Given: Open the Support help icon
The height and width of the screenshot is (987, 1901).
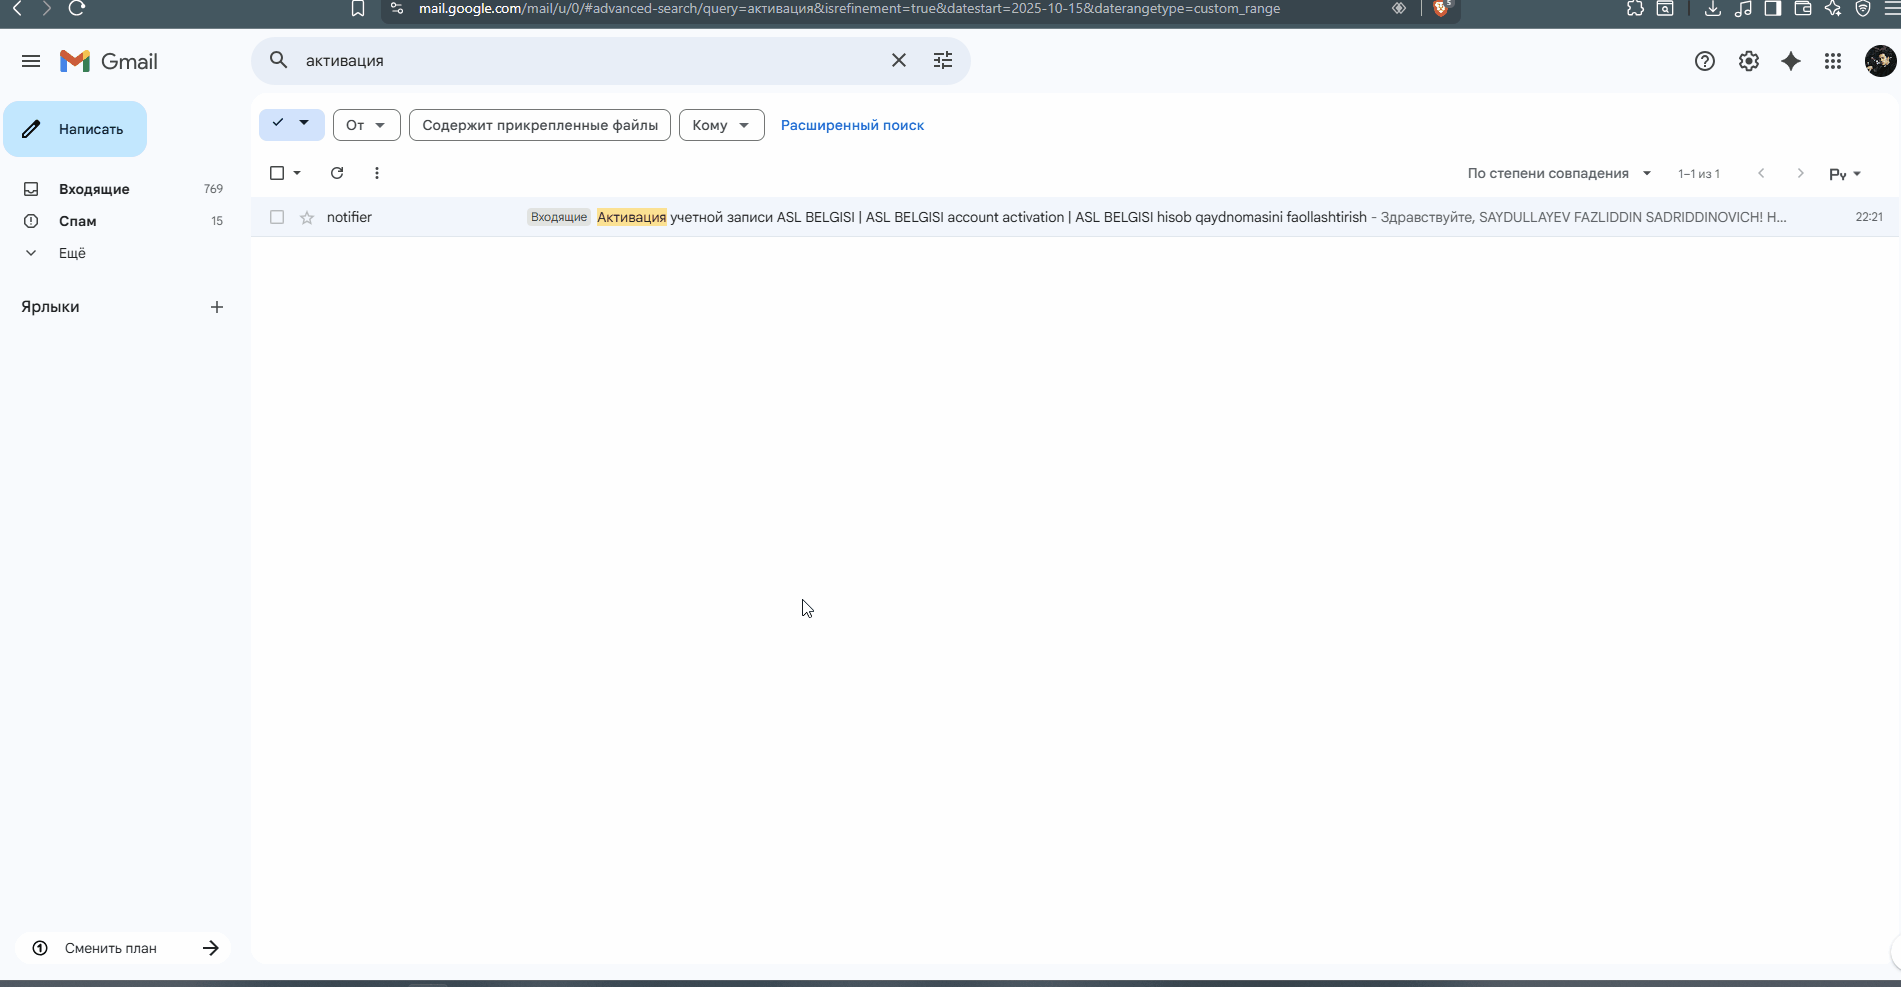Looking at the screenshot, I should (1704, 61).
